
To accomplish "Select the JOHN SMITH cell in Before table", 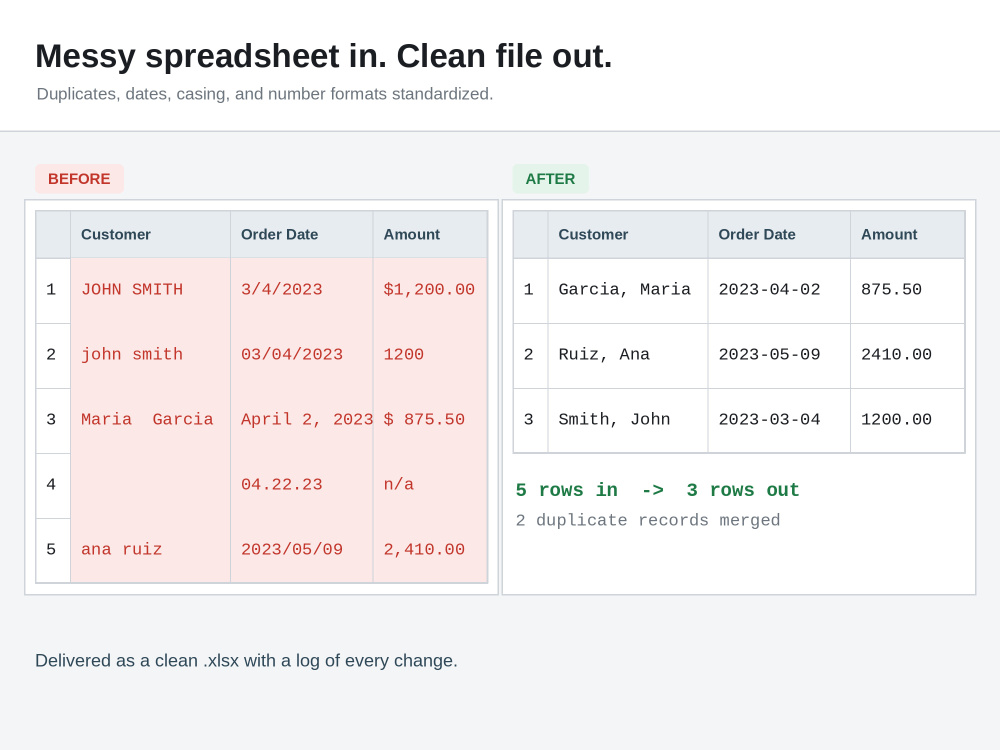I will point(151,290).
